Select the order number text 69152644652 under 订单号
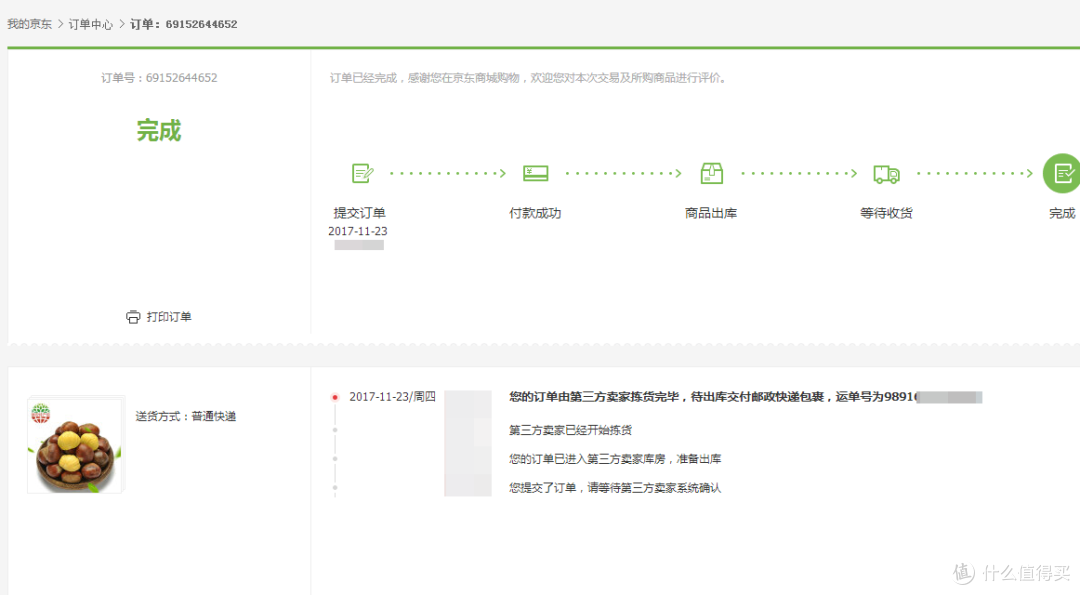The height and width of the screenshot is (595, 1080). point(181,78)
